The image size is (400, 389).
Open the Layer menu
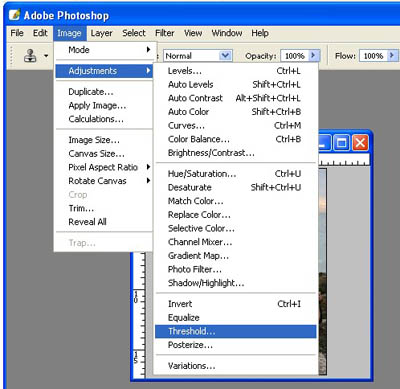point(101,33)
